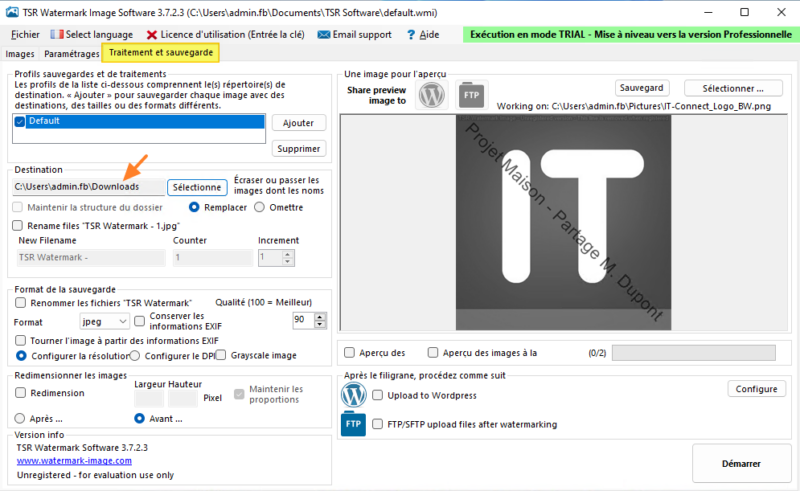This screenshot has height=491, width=800.
Task: Click the question mark Aide icon
Action: (x=411, y=35)
